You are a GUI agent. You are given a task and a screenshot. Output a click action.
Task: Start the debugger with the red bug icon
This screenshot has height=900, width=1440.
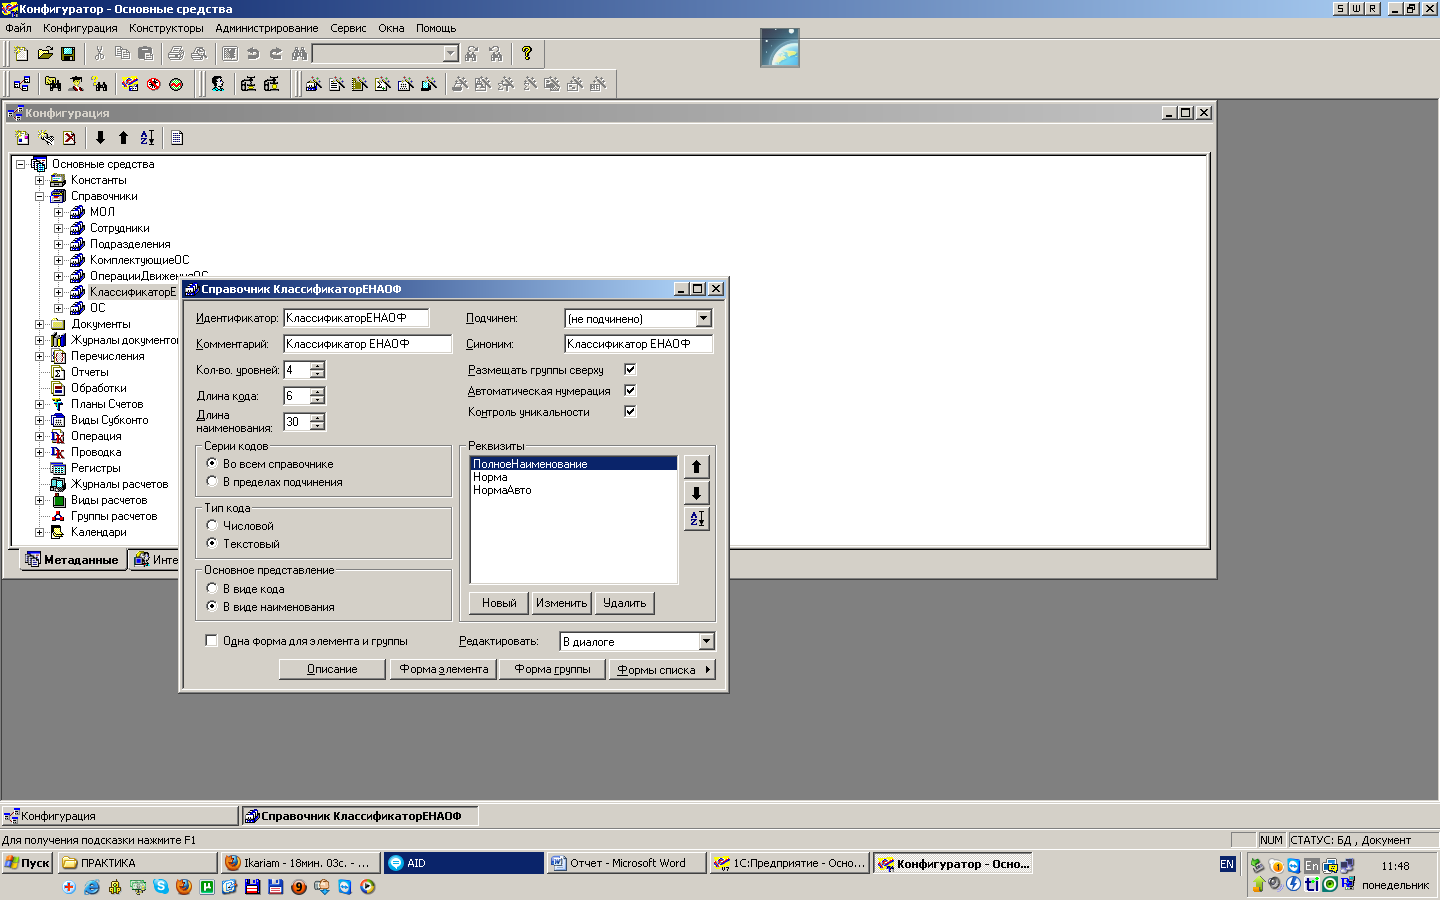[154, 84]
